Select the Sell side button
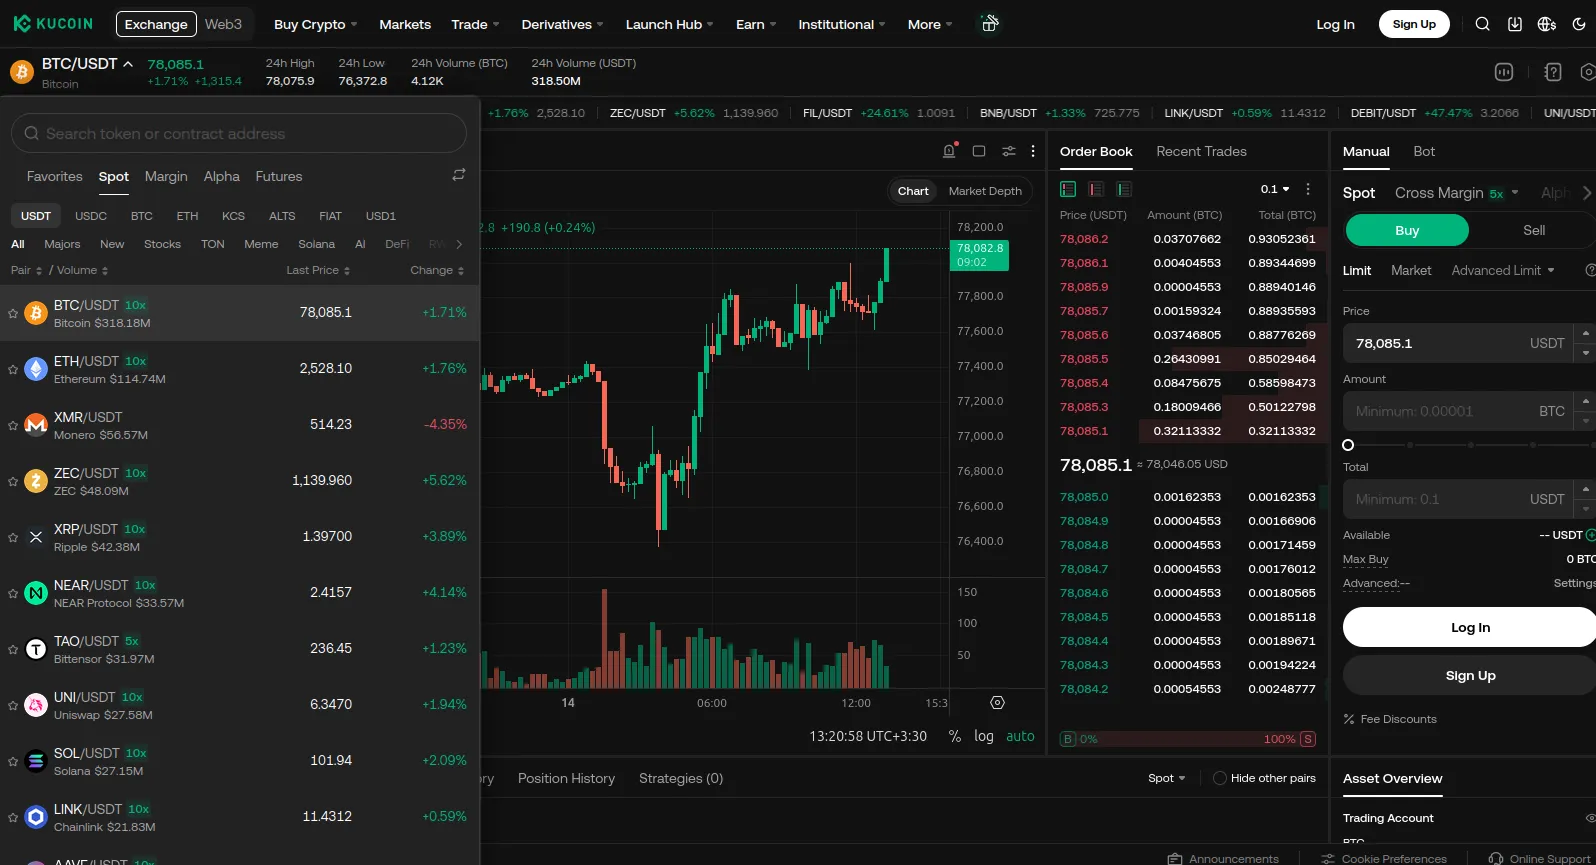Screen dimensions: 1596x865 [1534, 230]
